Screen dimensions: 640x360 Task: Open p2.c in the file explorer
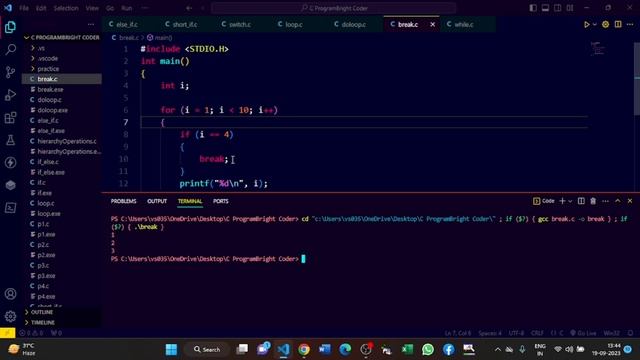click(62, 245)
